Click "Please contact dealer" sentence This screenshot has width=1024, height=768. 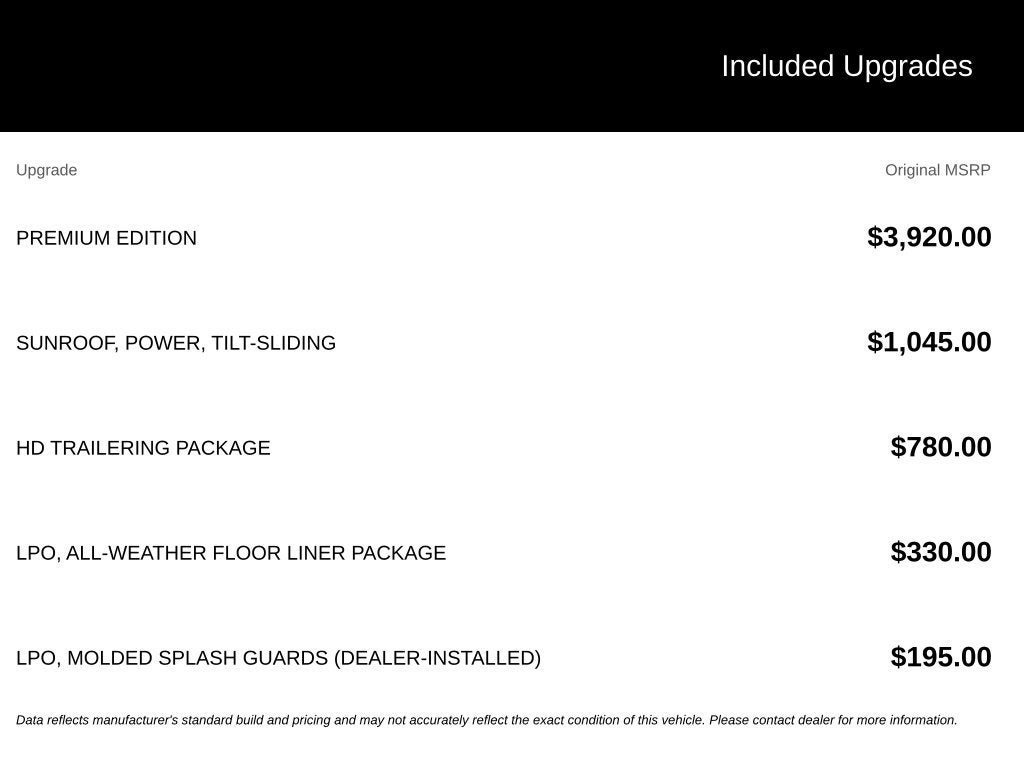point(833,720)
